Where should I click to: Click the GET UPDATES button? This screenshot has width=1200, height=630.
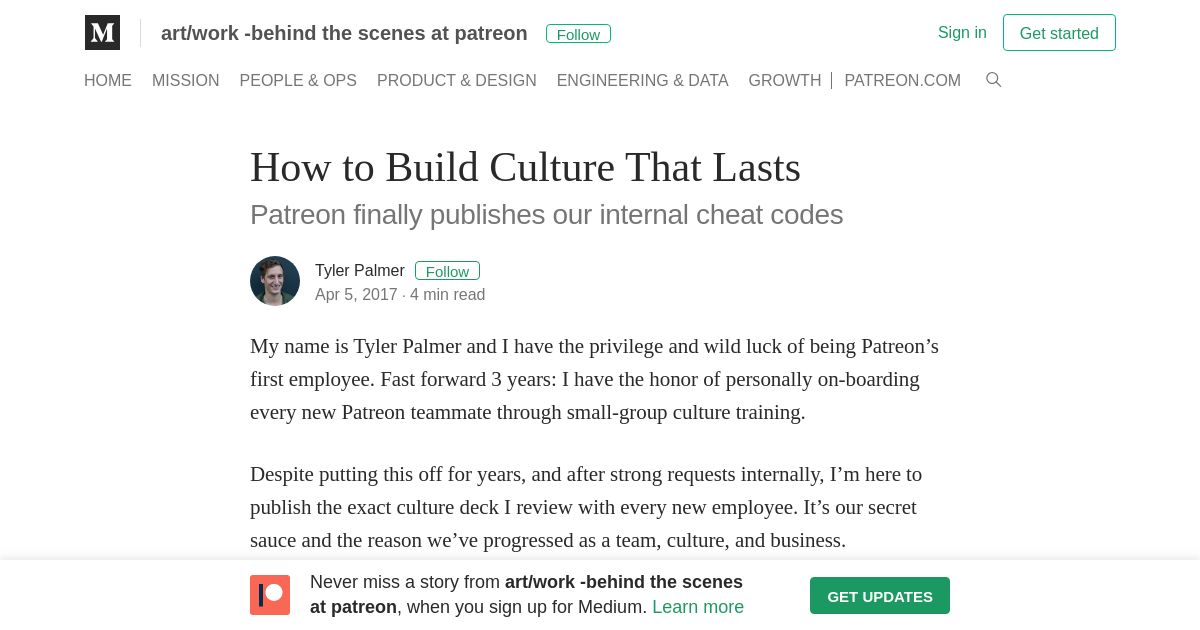880,596
